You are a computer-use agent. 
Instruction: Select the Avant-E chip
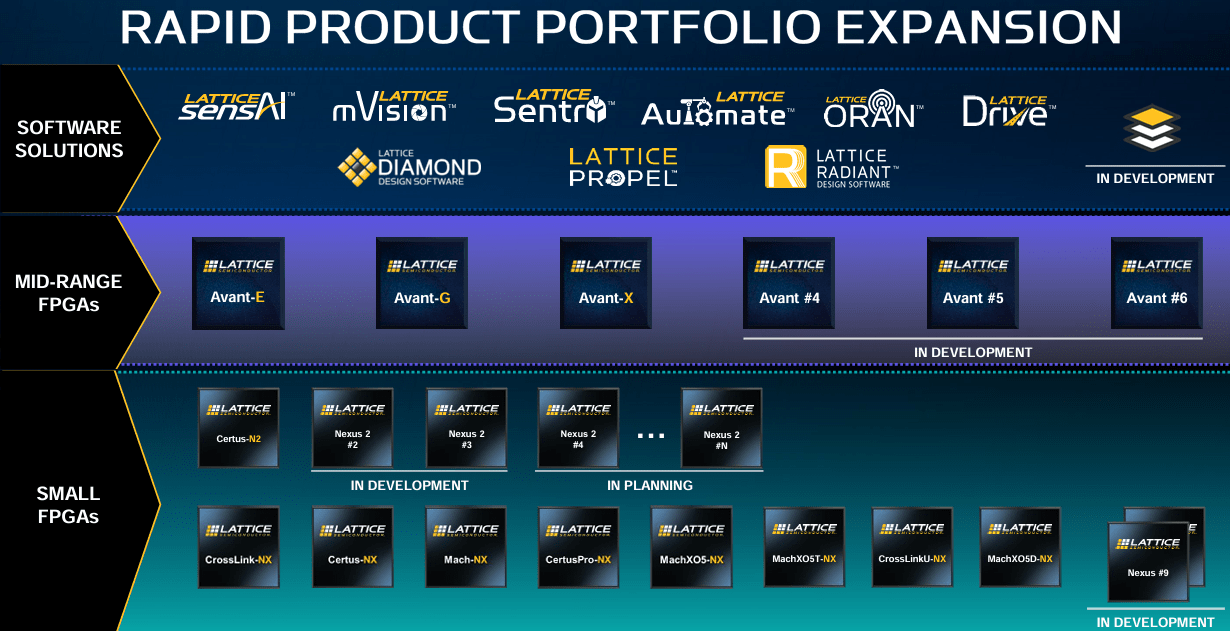(238, 283)
